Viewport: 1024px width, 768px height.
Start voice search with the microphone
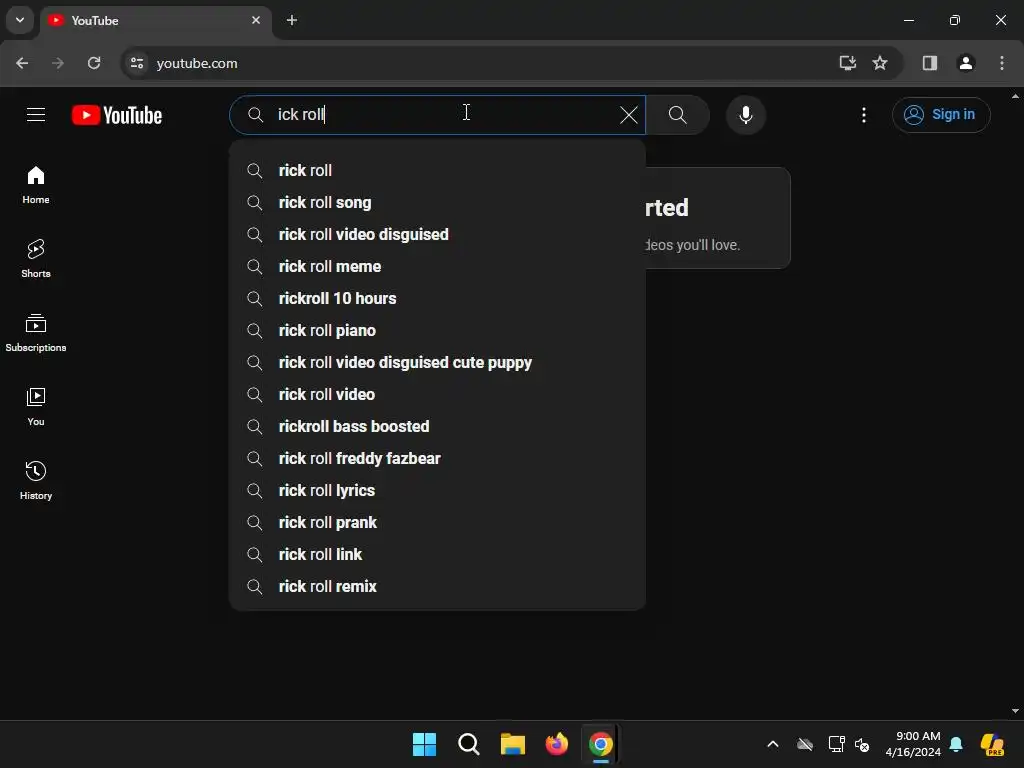pyautogui.click(x=745, y=115)
